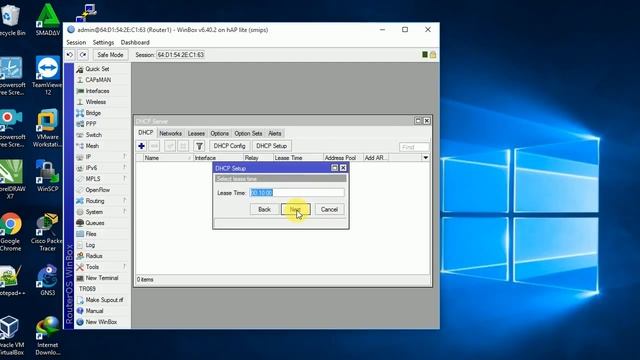Image resolution: width=640 pixels, height=360 pixels.
Task: Close the DHCP Server window
Action: (427, 121)
